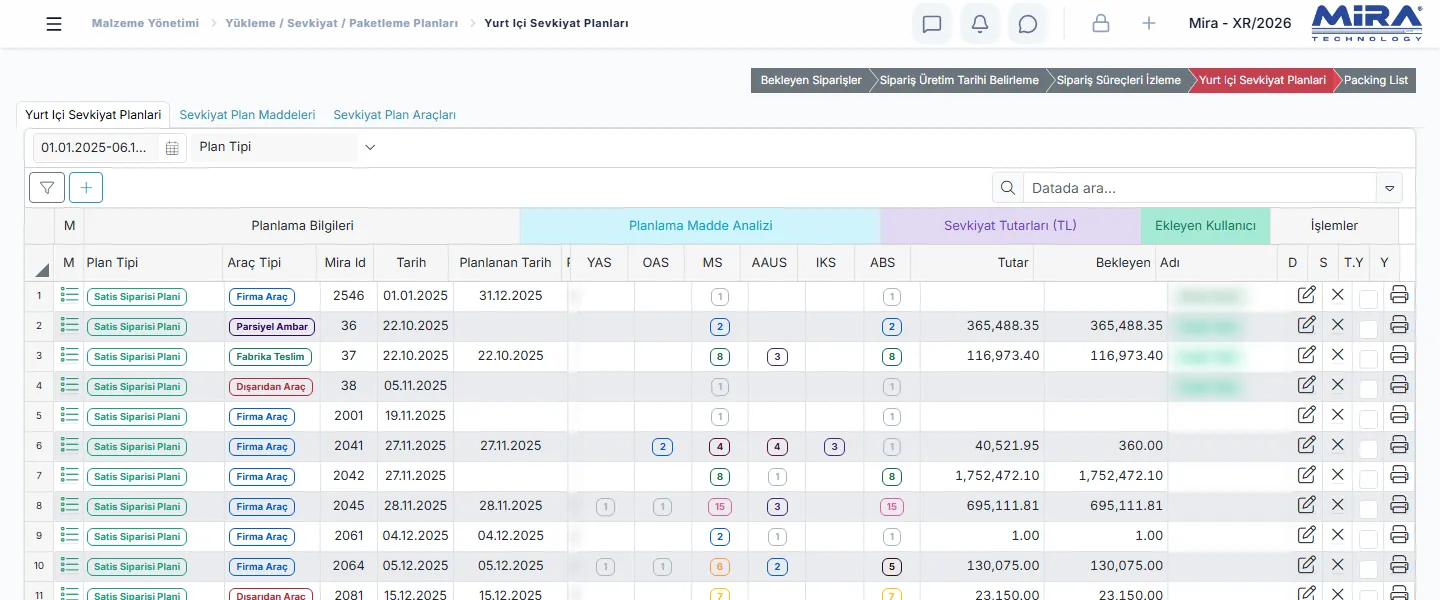The image size is (1440, 600).
Task: Print the plan with Mira Id 2546
Action: point(1399,295)
